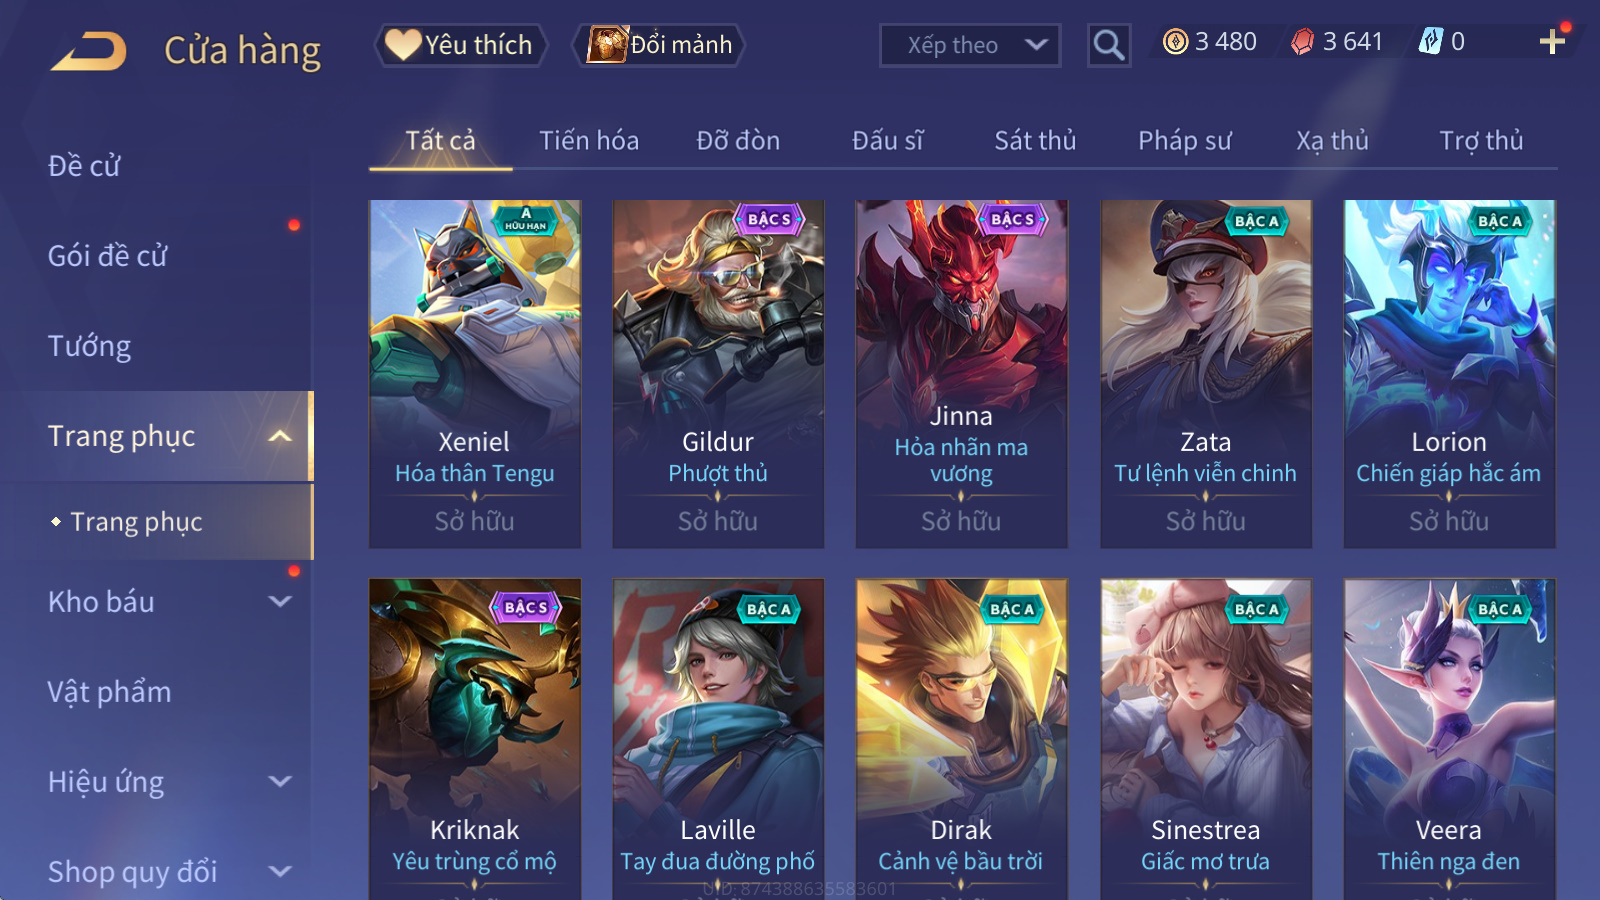Open Yêu thích favorites heart button

click(461, 45)
